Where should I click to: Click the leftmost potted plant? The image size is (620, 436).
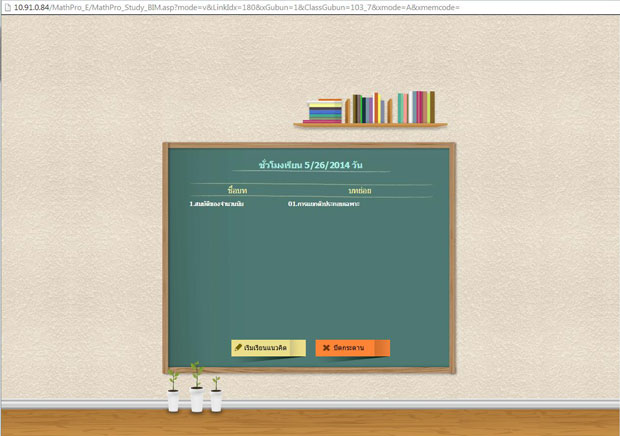(174, 391)
